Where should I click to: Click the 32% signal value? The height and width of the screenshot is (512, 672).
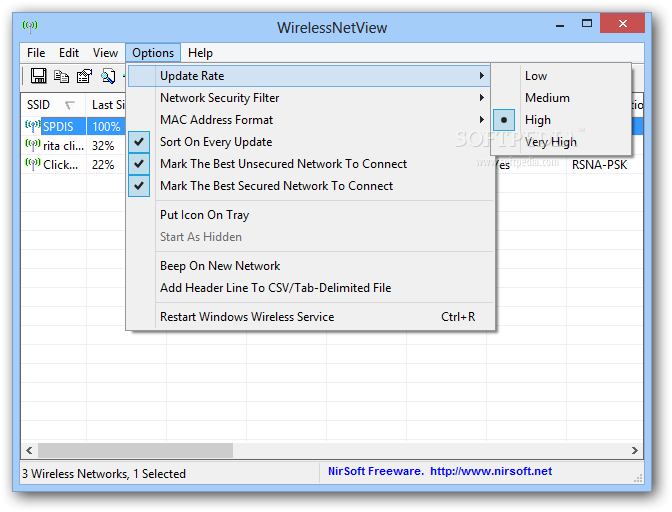[x=103, y=146]
